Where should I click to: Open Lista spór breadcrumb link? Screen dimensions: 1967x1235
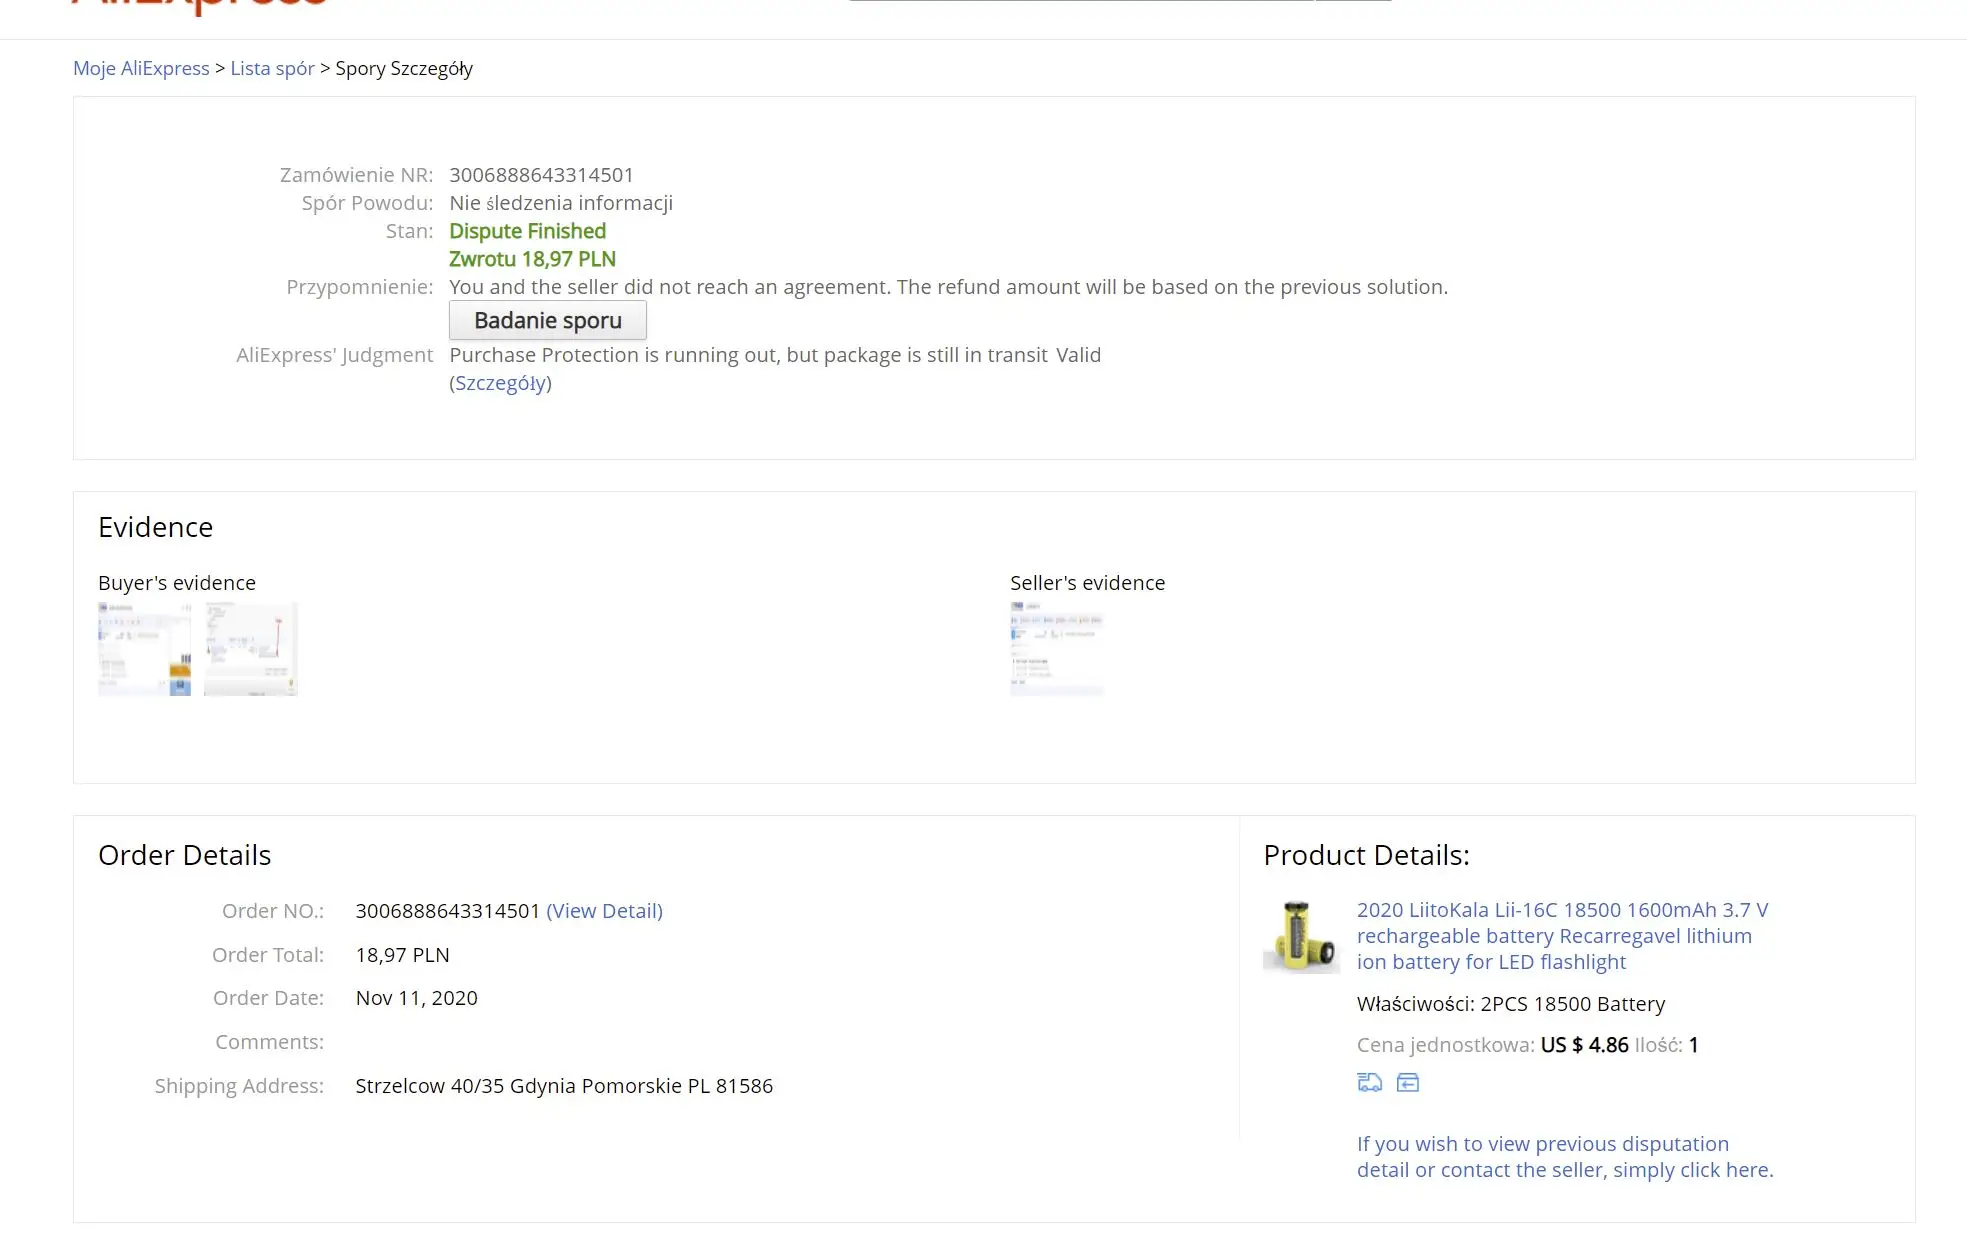(x=272, y=68)
